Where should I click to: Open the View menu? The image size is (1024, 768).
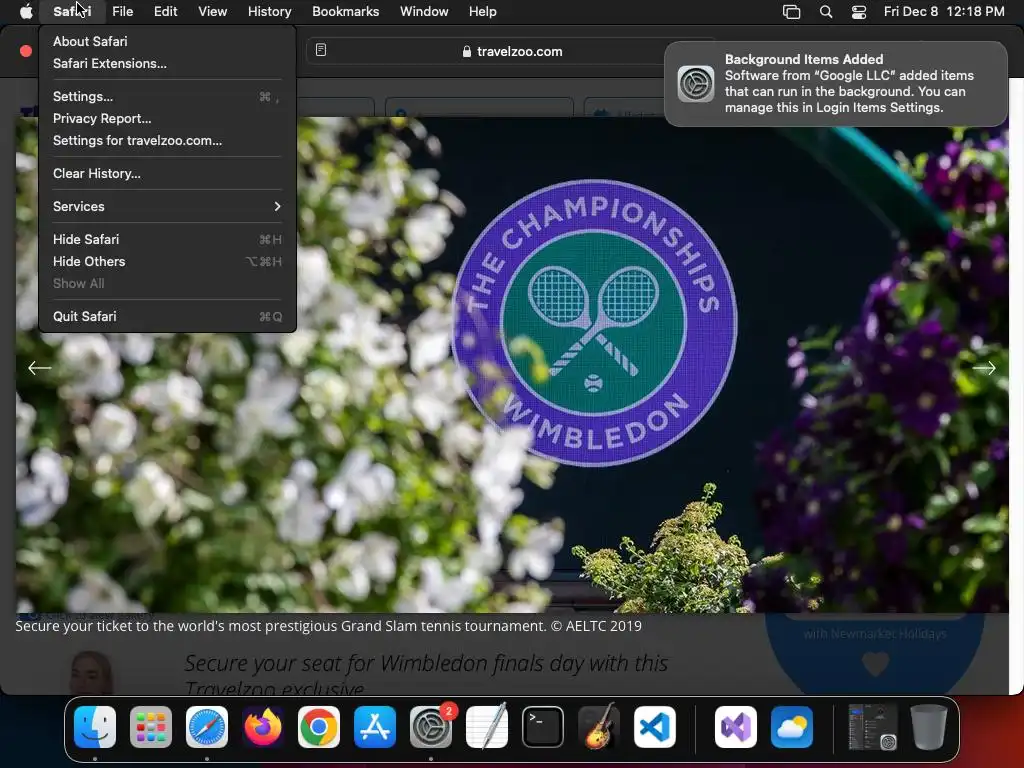[212, 11]
